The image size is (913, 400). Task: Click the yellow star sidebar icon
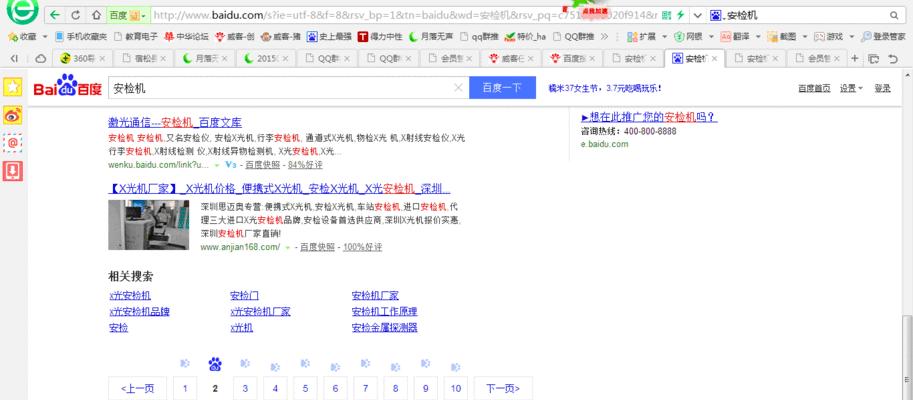[12, 87]
